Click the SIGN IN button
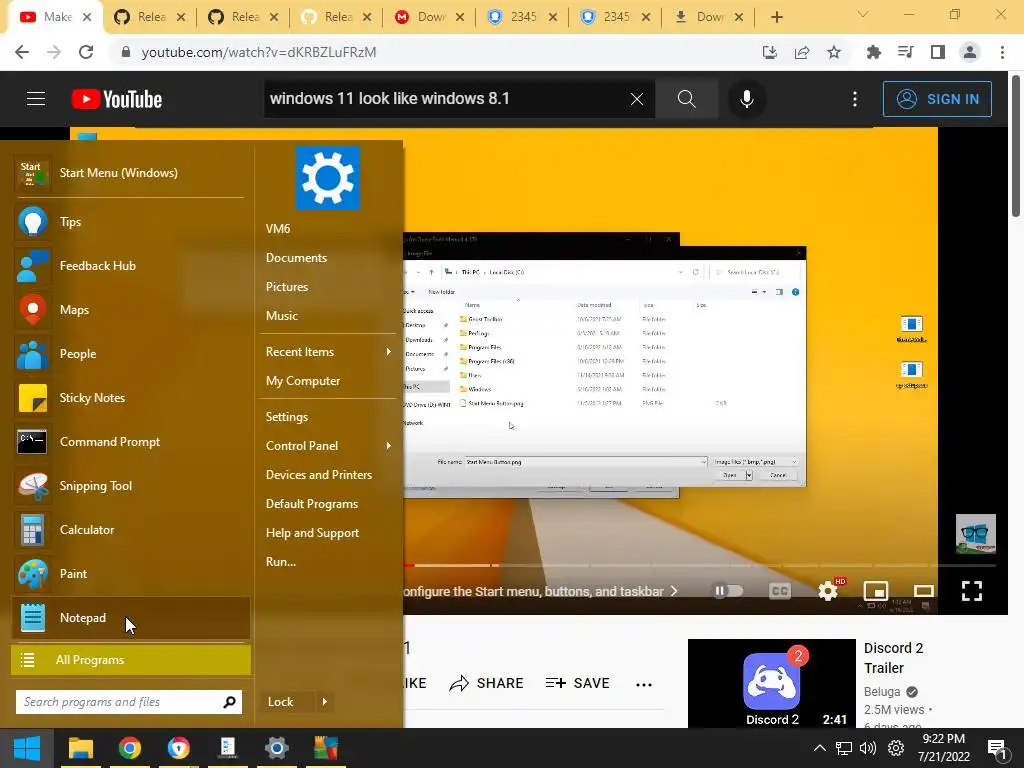This screenshot has height=768, width=1024. (937, 99)
